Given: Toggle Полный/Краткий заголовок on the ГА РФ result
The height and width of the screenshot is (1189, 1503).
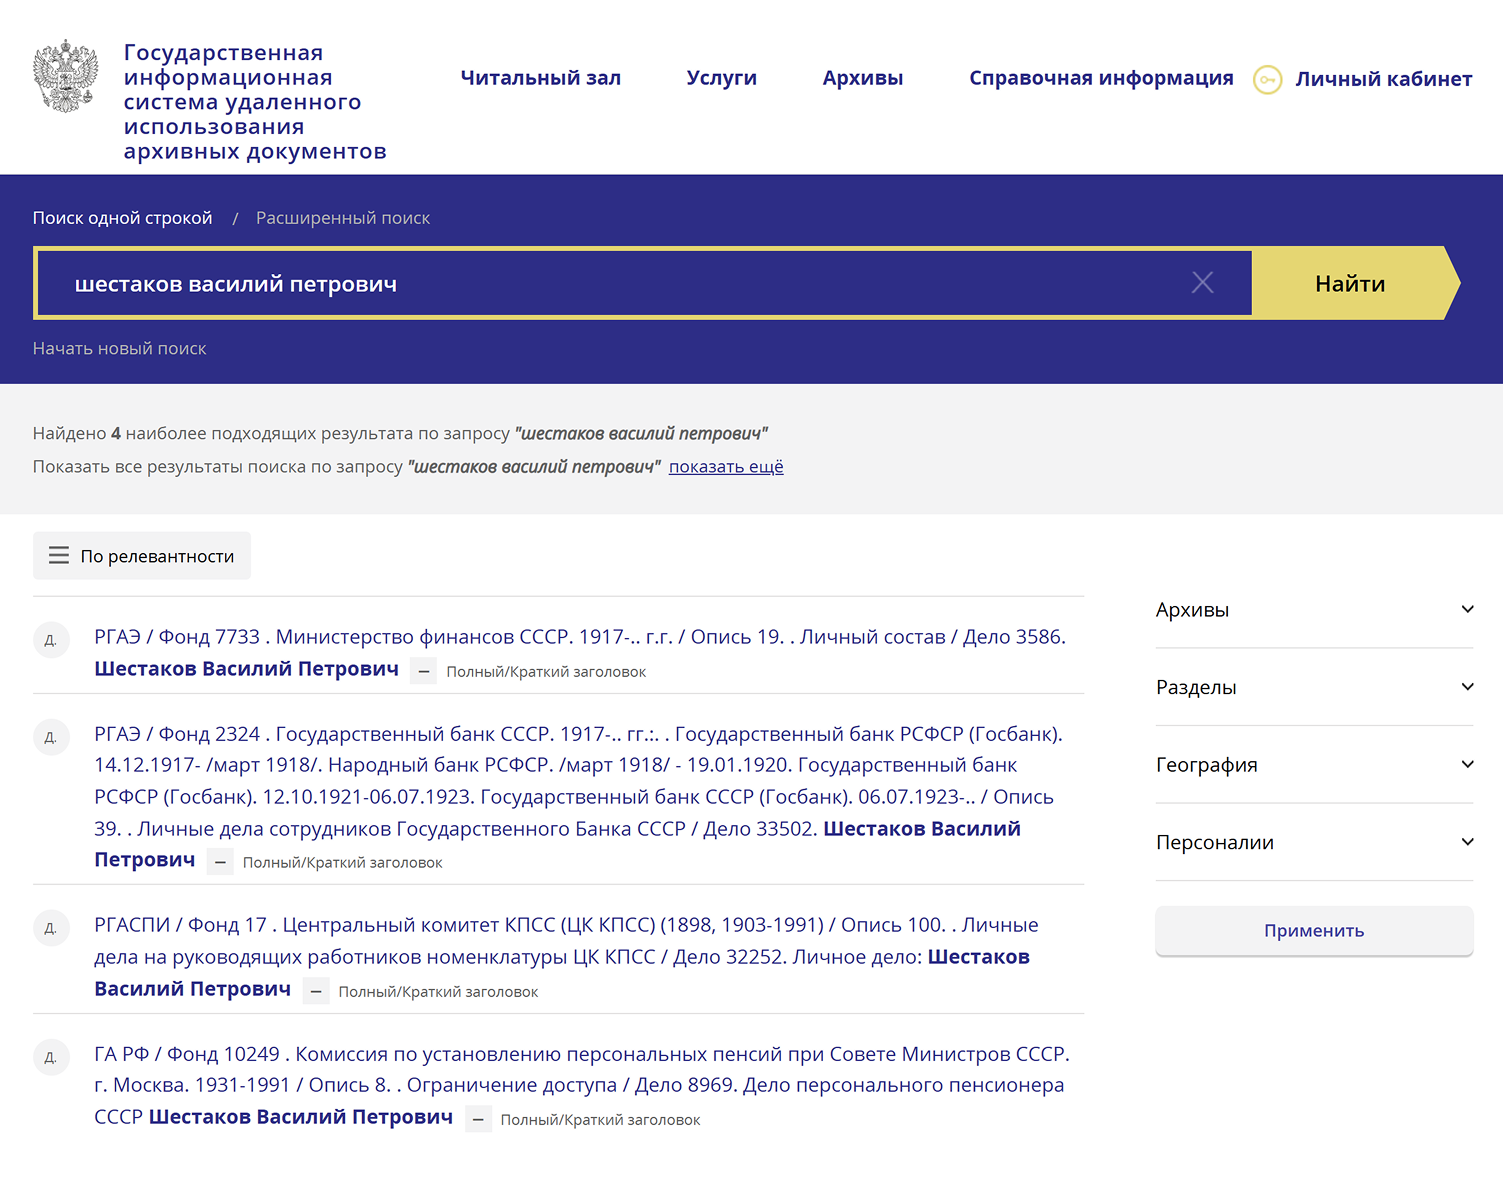Looking at the screenshot, I should point(478,1118).
